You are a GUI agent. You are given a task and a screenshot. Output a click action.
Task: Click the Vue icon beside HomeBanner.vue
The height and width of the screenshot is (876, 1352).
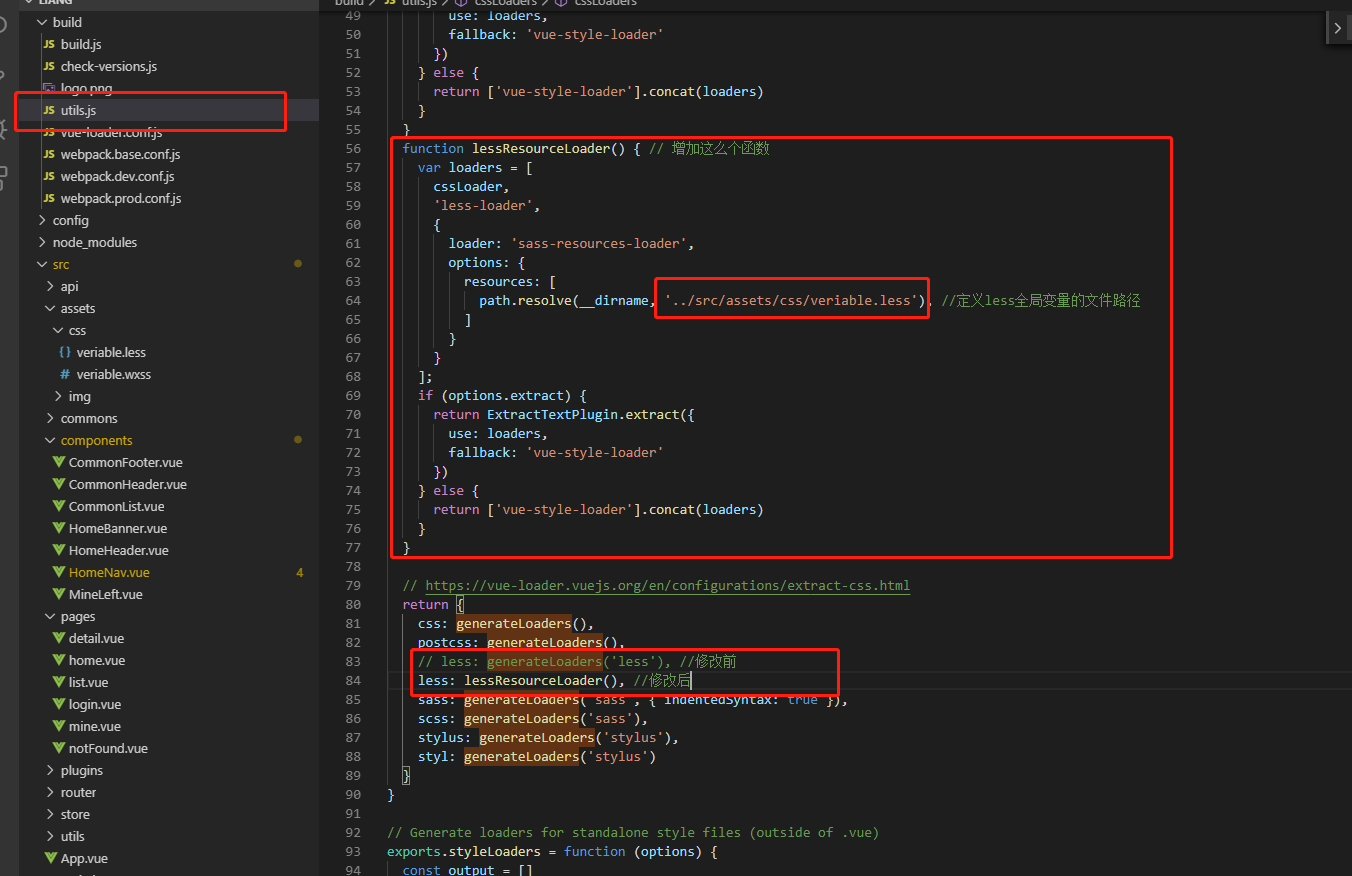point(58,528)
